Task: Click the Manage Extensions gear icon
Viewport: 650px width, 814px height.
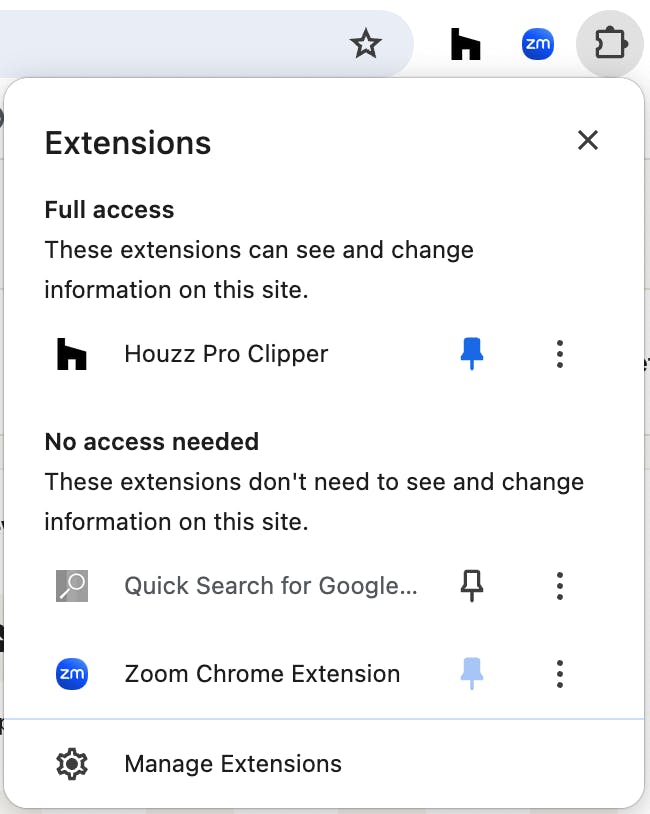Action: click(x=72, y=765)
